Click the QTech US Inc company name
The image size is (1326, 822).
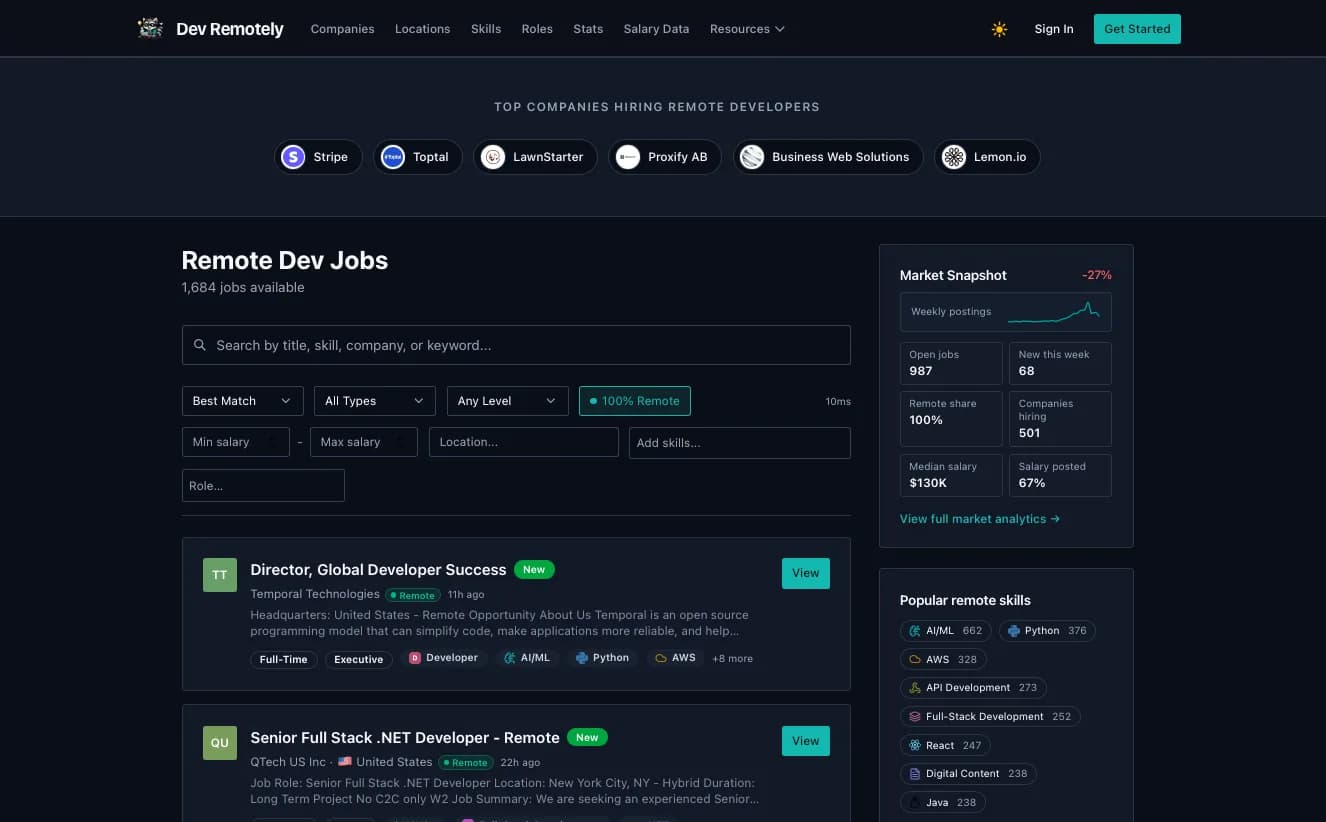(288, 762)
